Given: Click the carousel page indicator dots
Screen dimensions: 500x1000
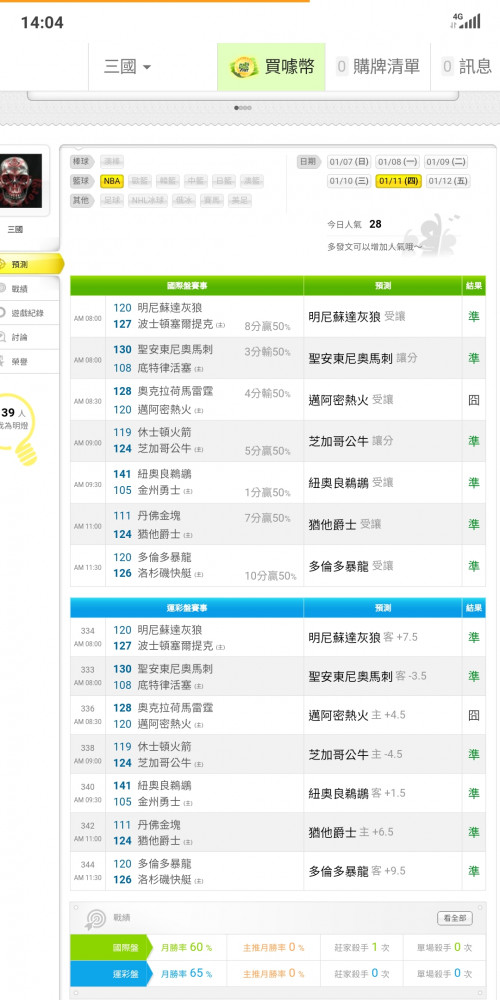Looking at the screenshot, I should click(243, 108).
